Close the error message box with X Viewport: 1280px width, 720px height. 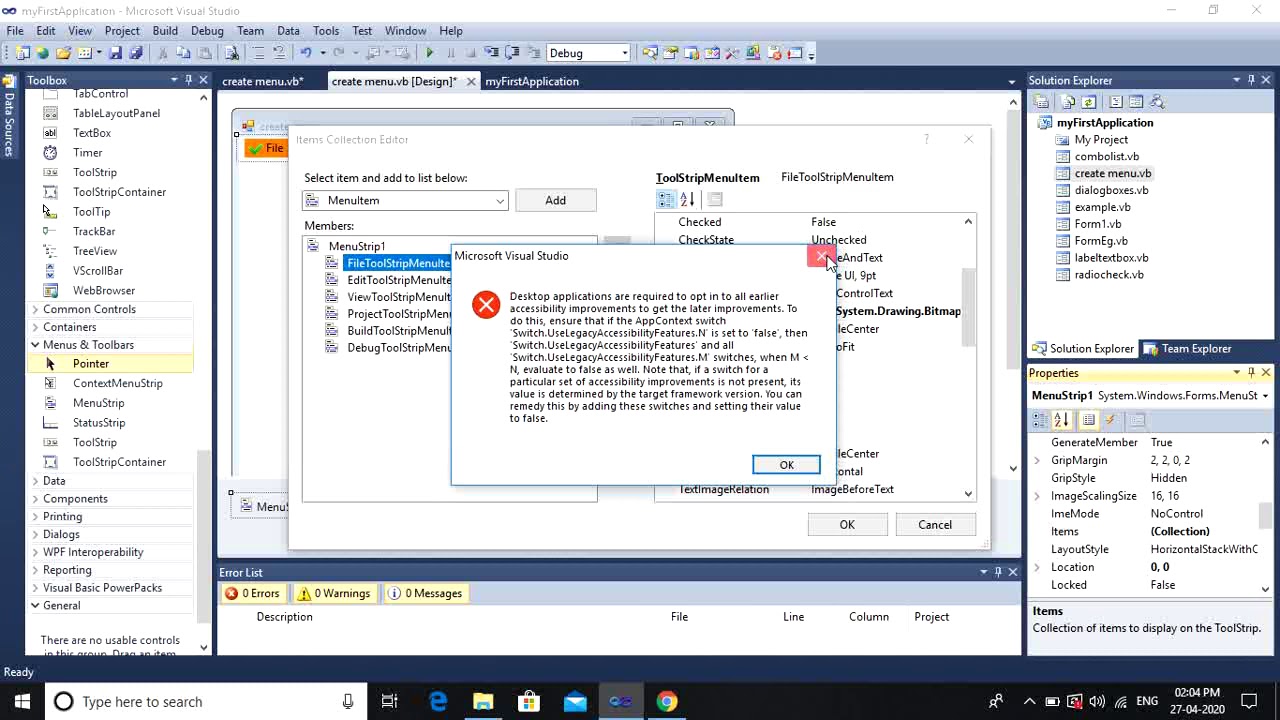click(821, 257)
